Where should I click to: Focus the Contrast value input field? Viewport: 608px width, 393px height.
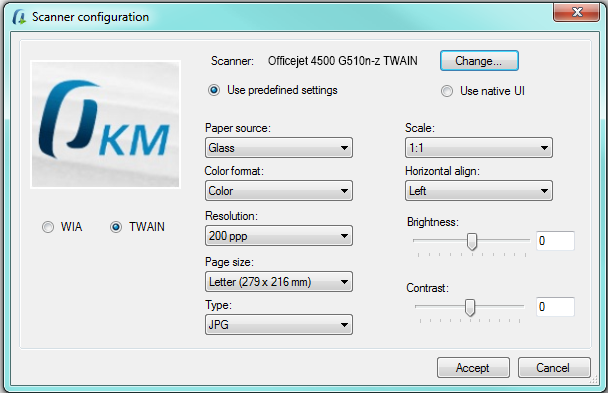pyautogui.click(x=555, y=307)
